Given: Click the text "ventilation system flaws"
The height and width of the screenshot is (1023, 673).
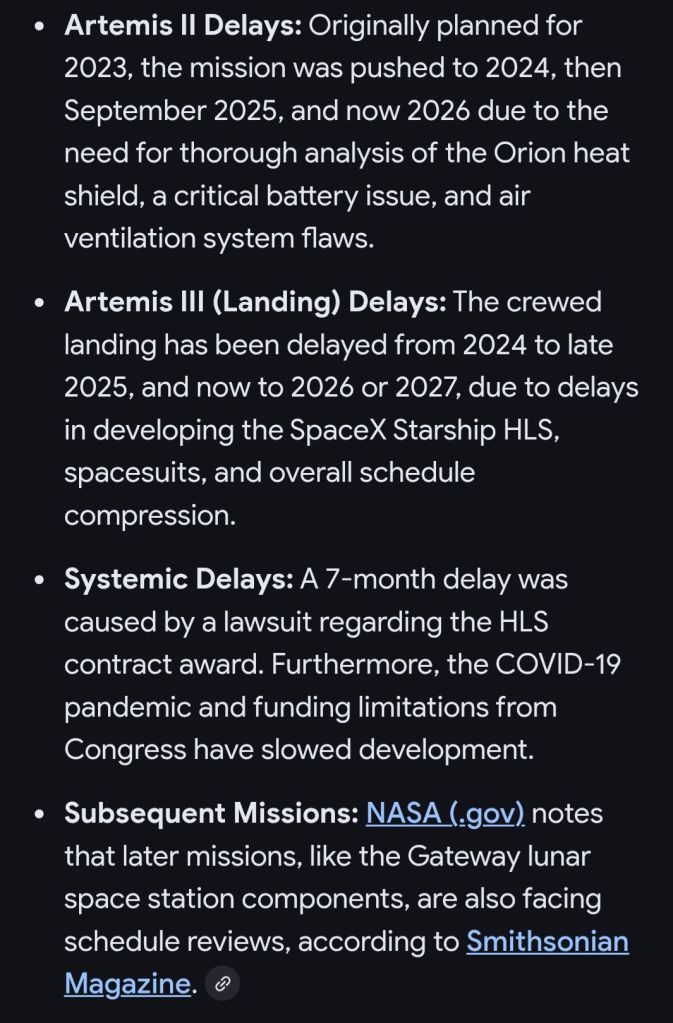Looking at the screenshot, I should [x=218, y=238].
